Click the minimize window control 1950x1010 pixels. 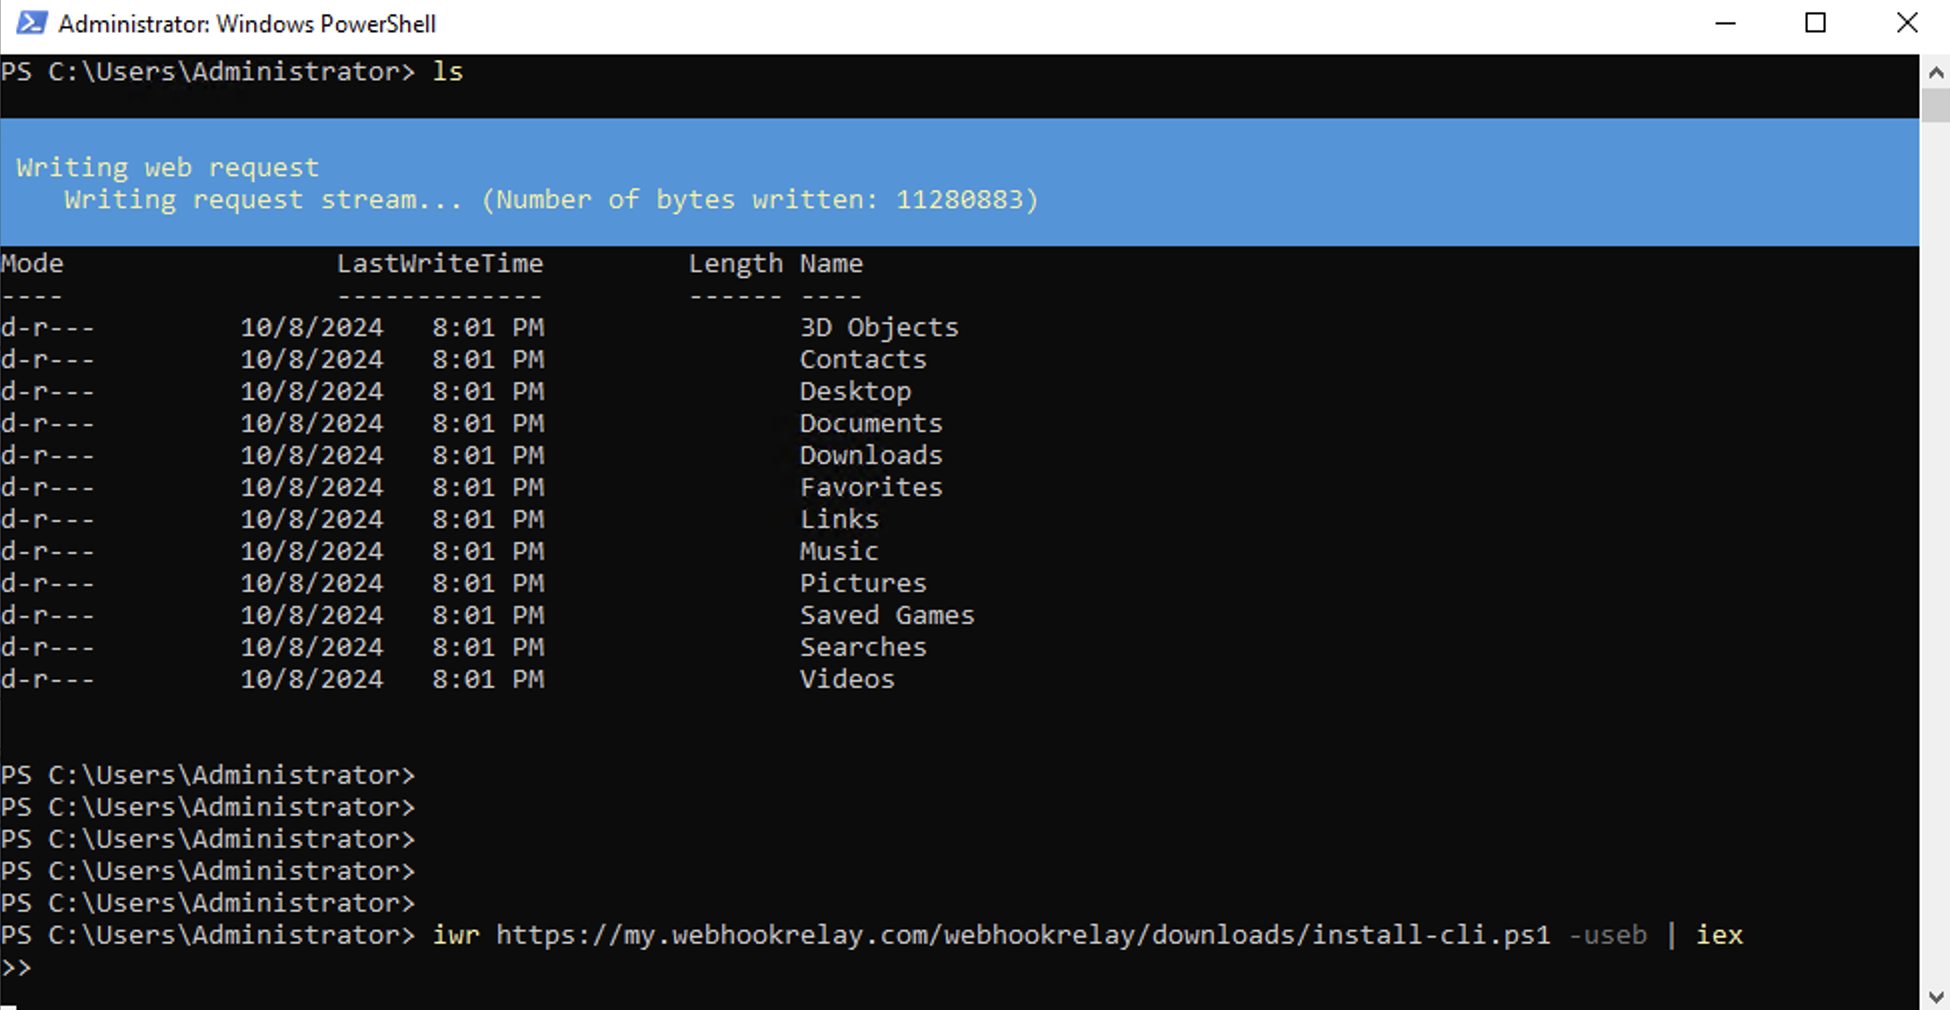[1727, 22]
